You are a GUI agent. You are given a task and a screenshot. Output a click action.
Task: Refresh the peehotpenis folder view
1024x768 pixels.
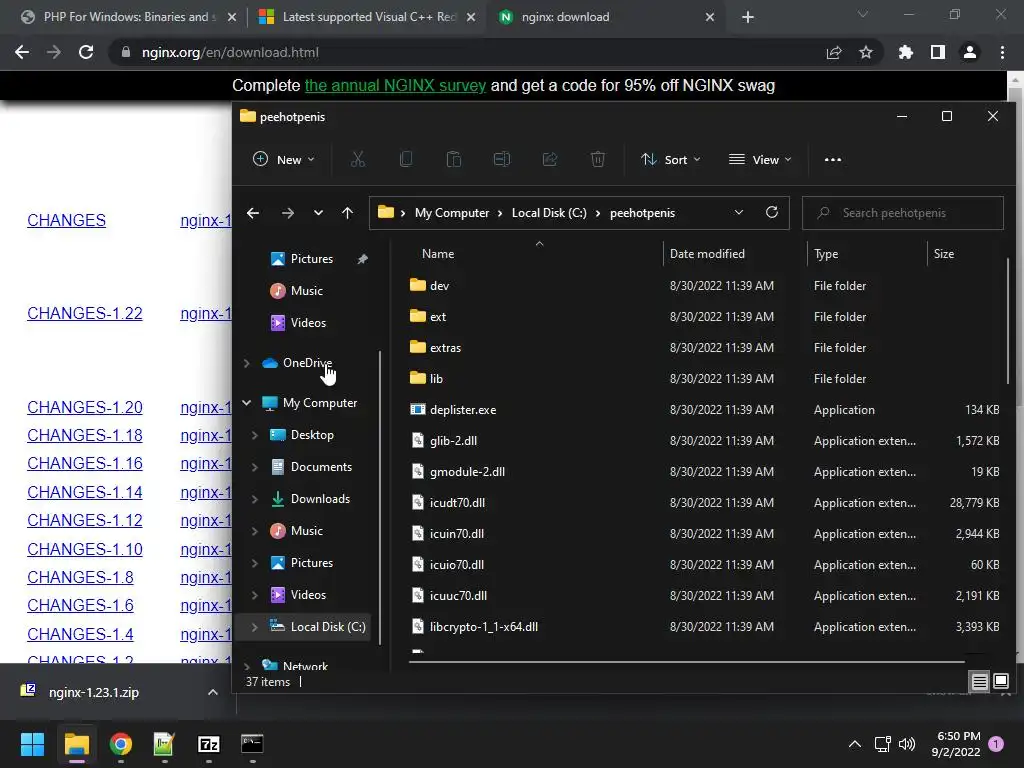pos(772,212)
